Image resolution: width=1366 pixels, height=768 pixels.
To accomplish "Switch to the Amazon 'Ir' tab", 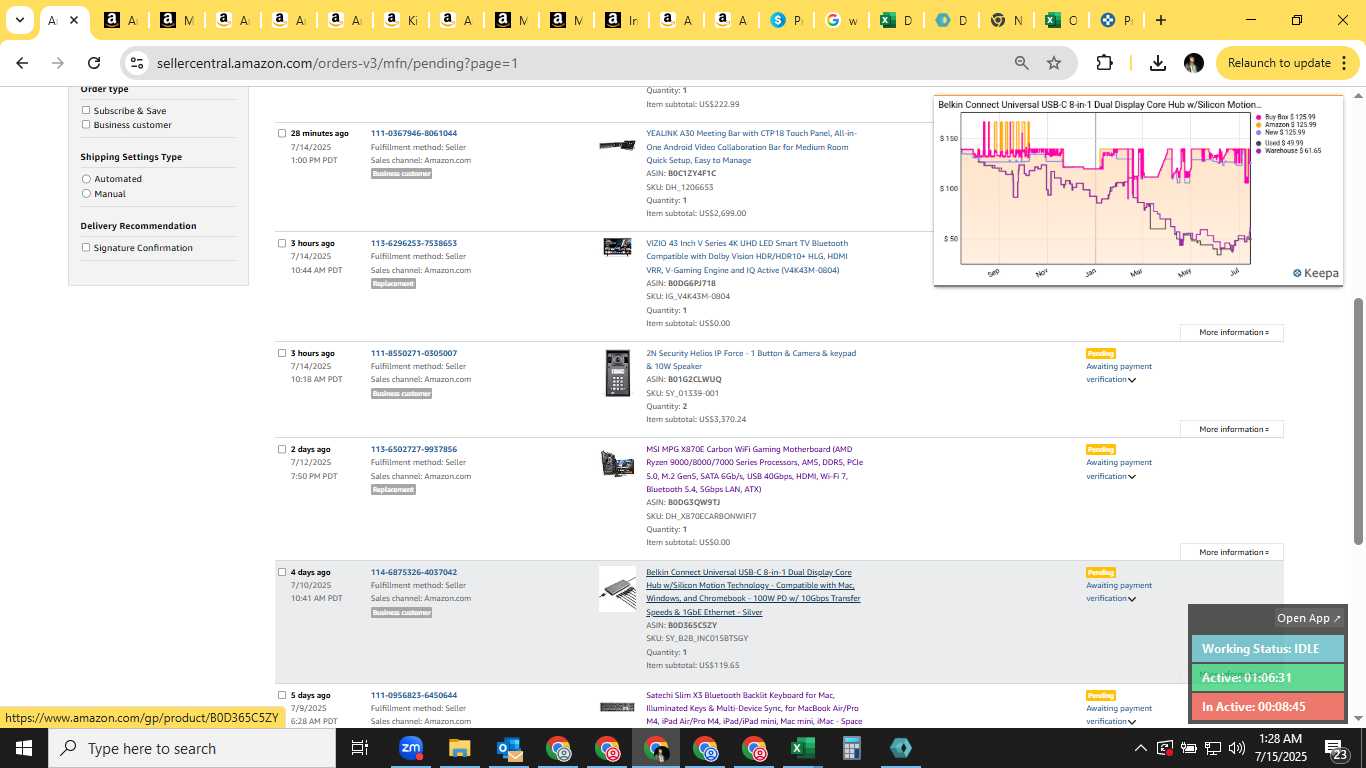I will (x=621, y=20).
